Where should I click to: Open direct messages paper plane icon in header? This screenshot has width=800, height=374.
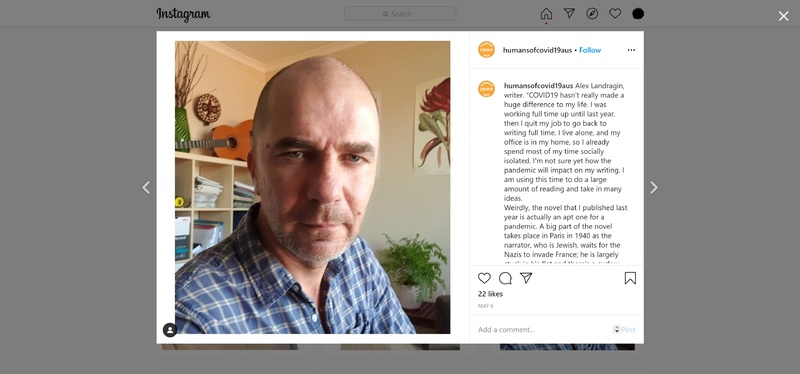point(569,13)
